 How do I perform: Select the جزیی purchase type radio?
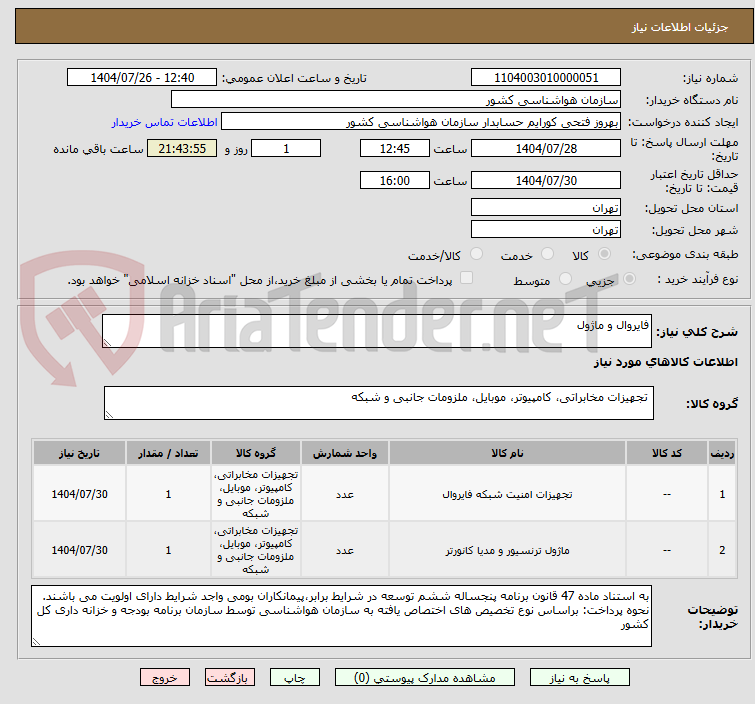pos(629,278)
